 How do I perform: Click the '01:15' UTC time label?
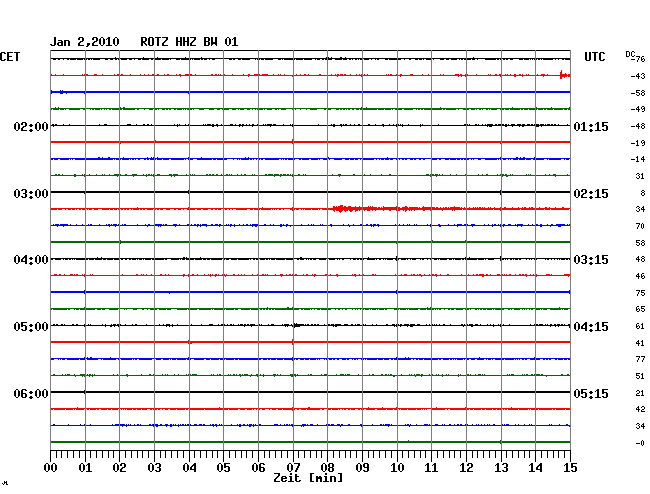click(591, 126)
